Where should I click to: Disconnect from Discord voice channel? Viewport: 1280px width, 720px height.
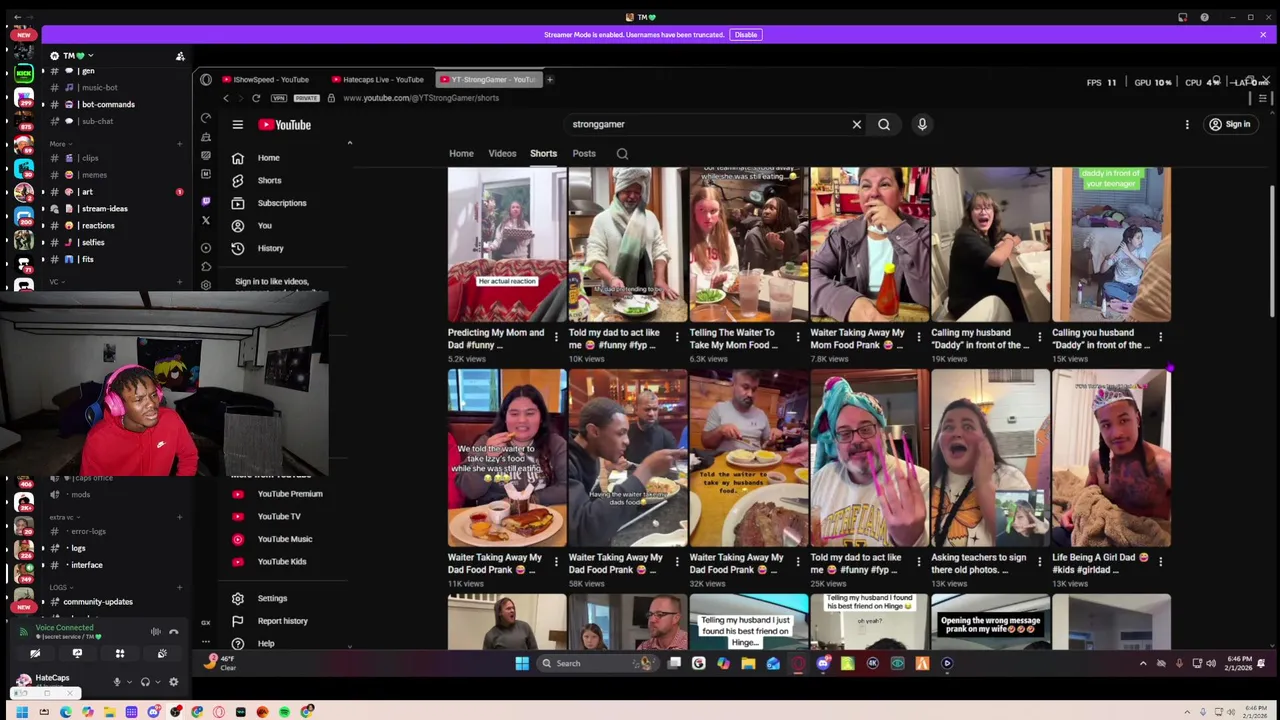point(173,632)
